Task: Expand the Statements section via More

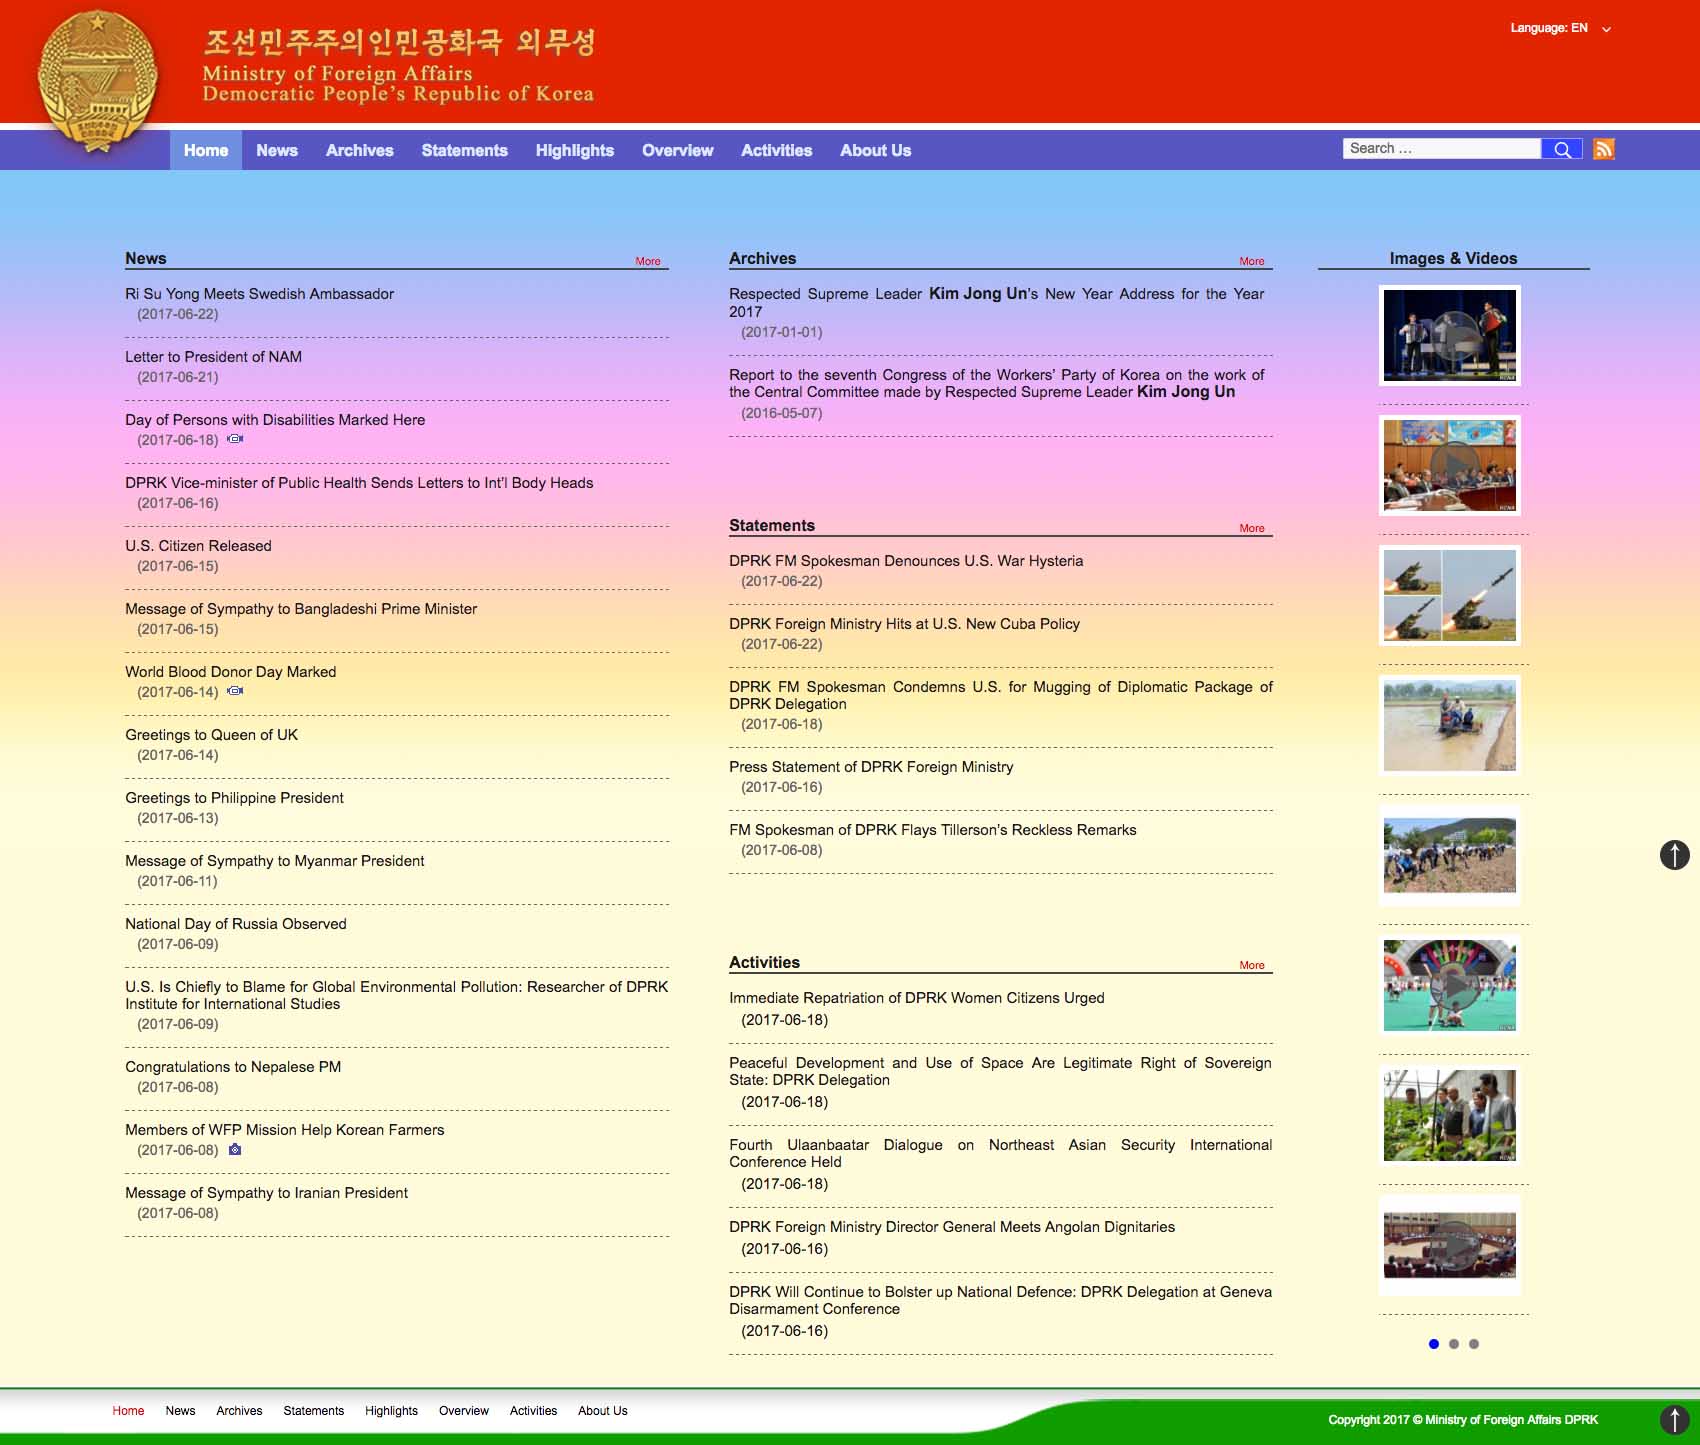Action: click(x=1252, y=528)
